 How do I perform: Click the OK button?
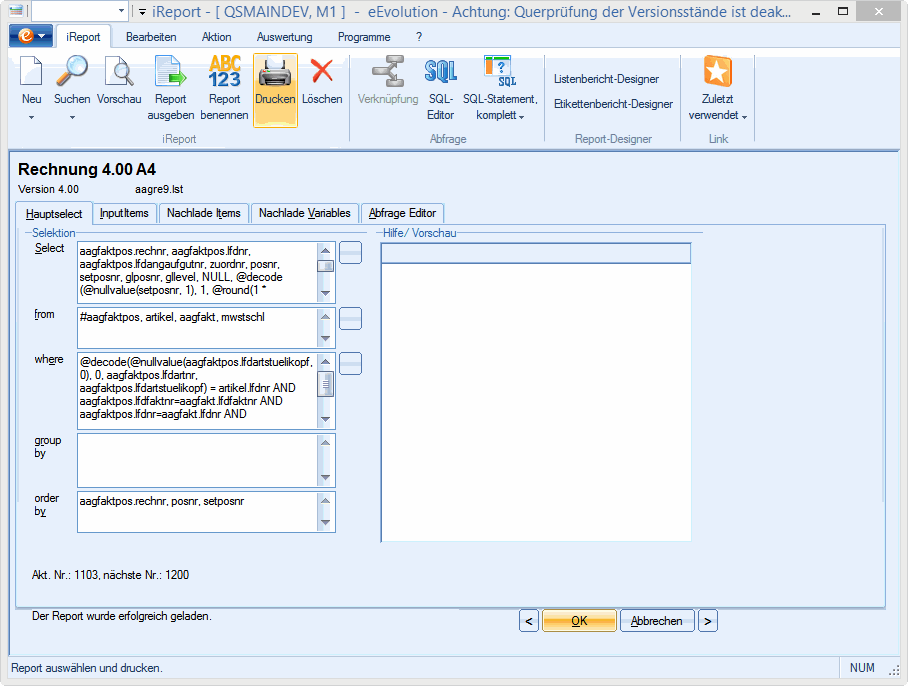tap(579, 621)
